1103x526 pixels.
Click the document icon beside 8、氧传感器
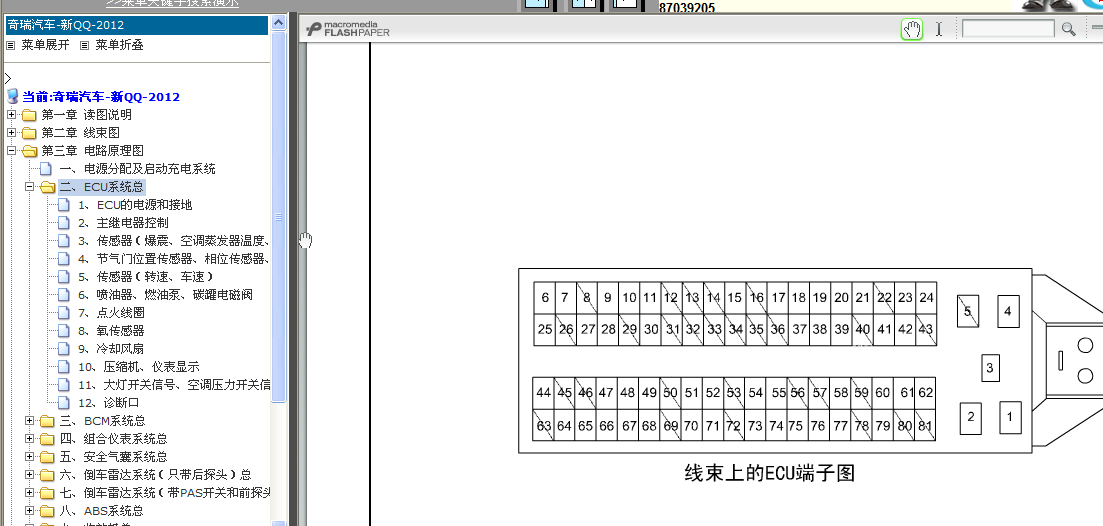pyautogui.click(x=64, y=331)
